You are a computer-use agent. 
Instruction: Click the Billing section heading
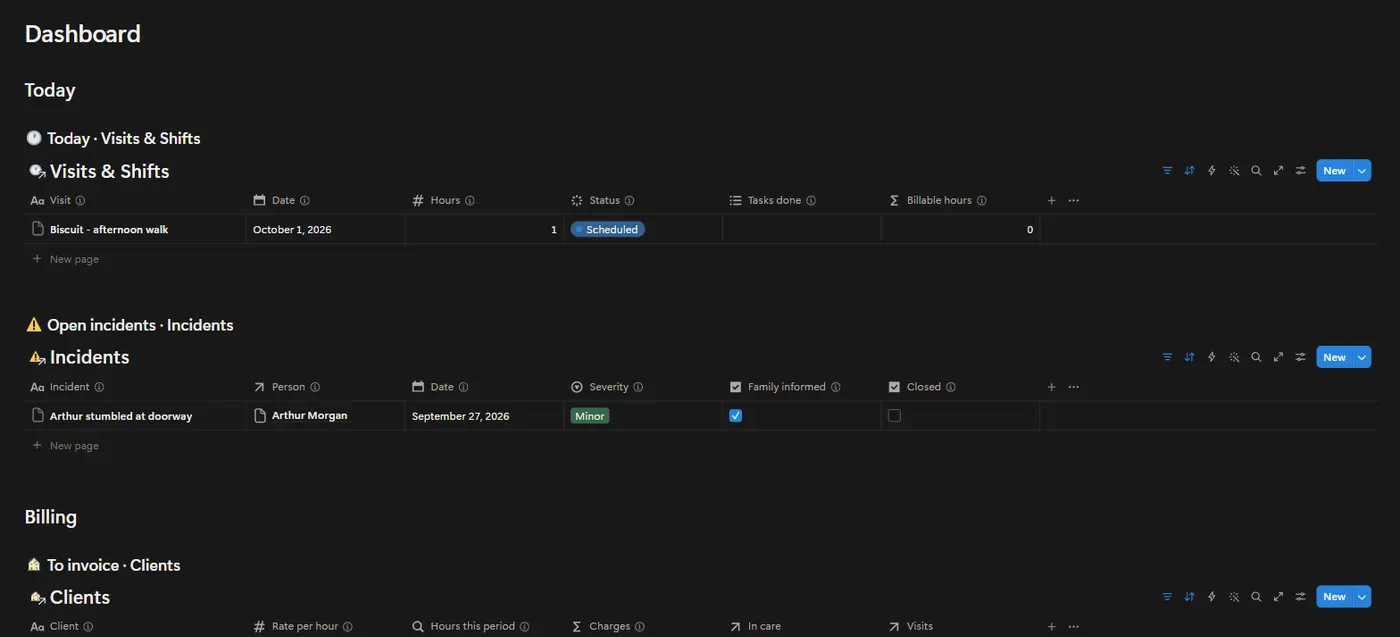[51, 517]
